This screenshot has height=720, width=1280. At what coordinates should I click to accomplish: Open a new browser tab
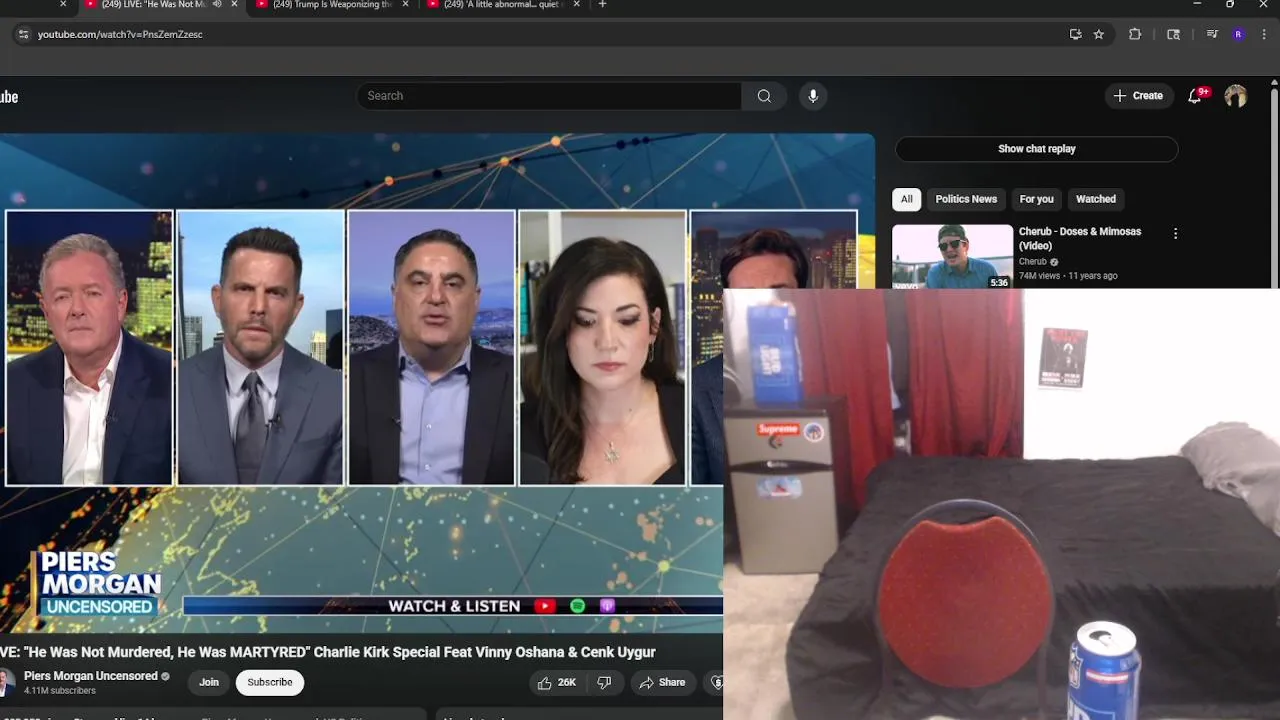pos(602,5)
